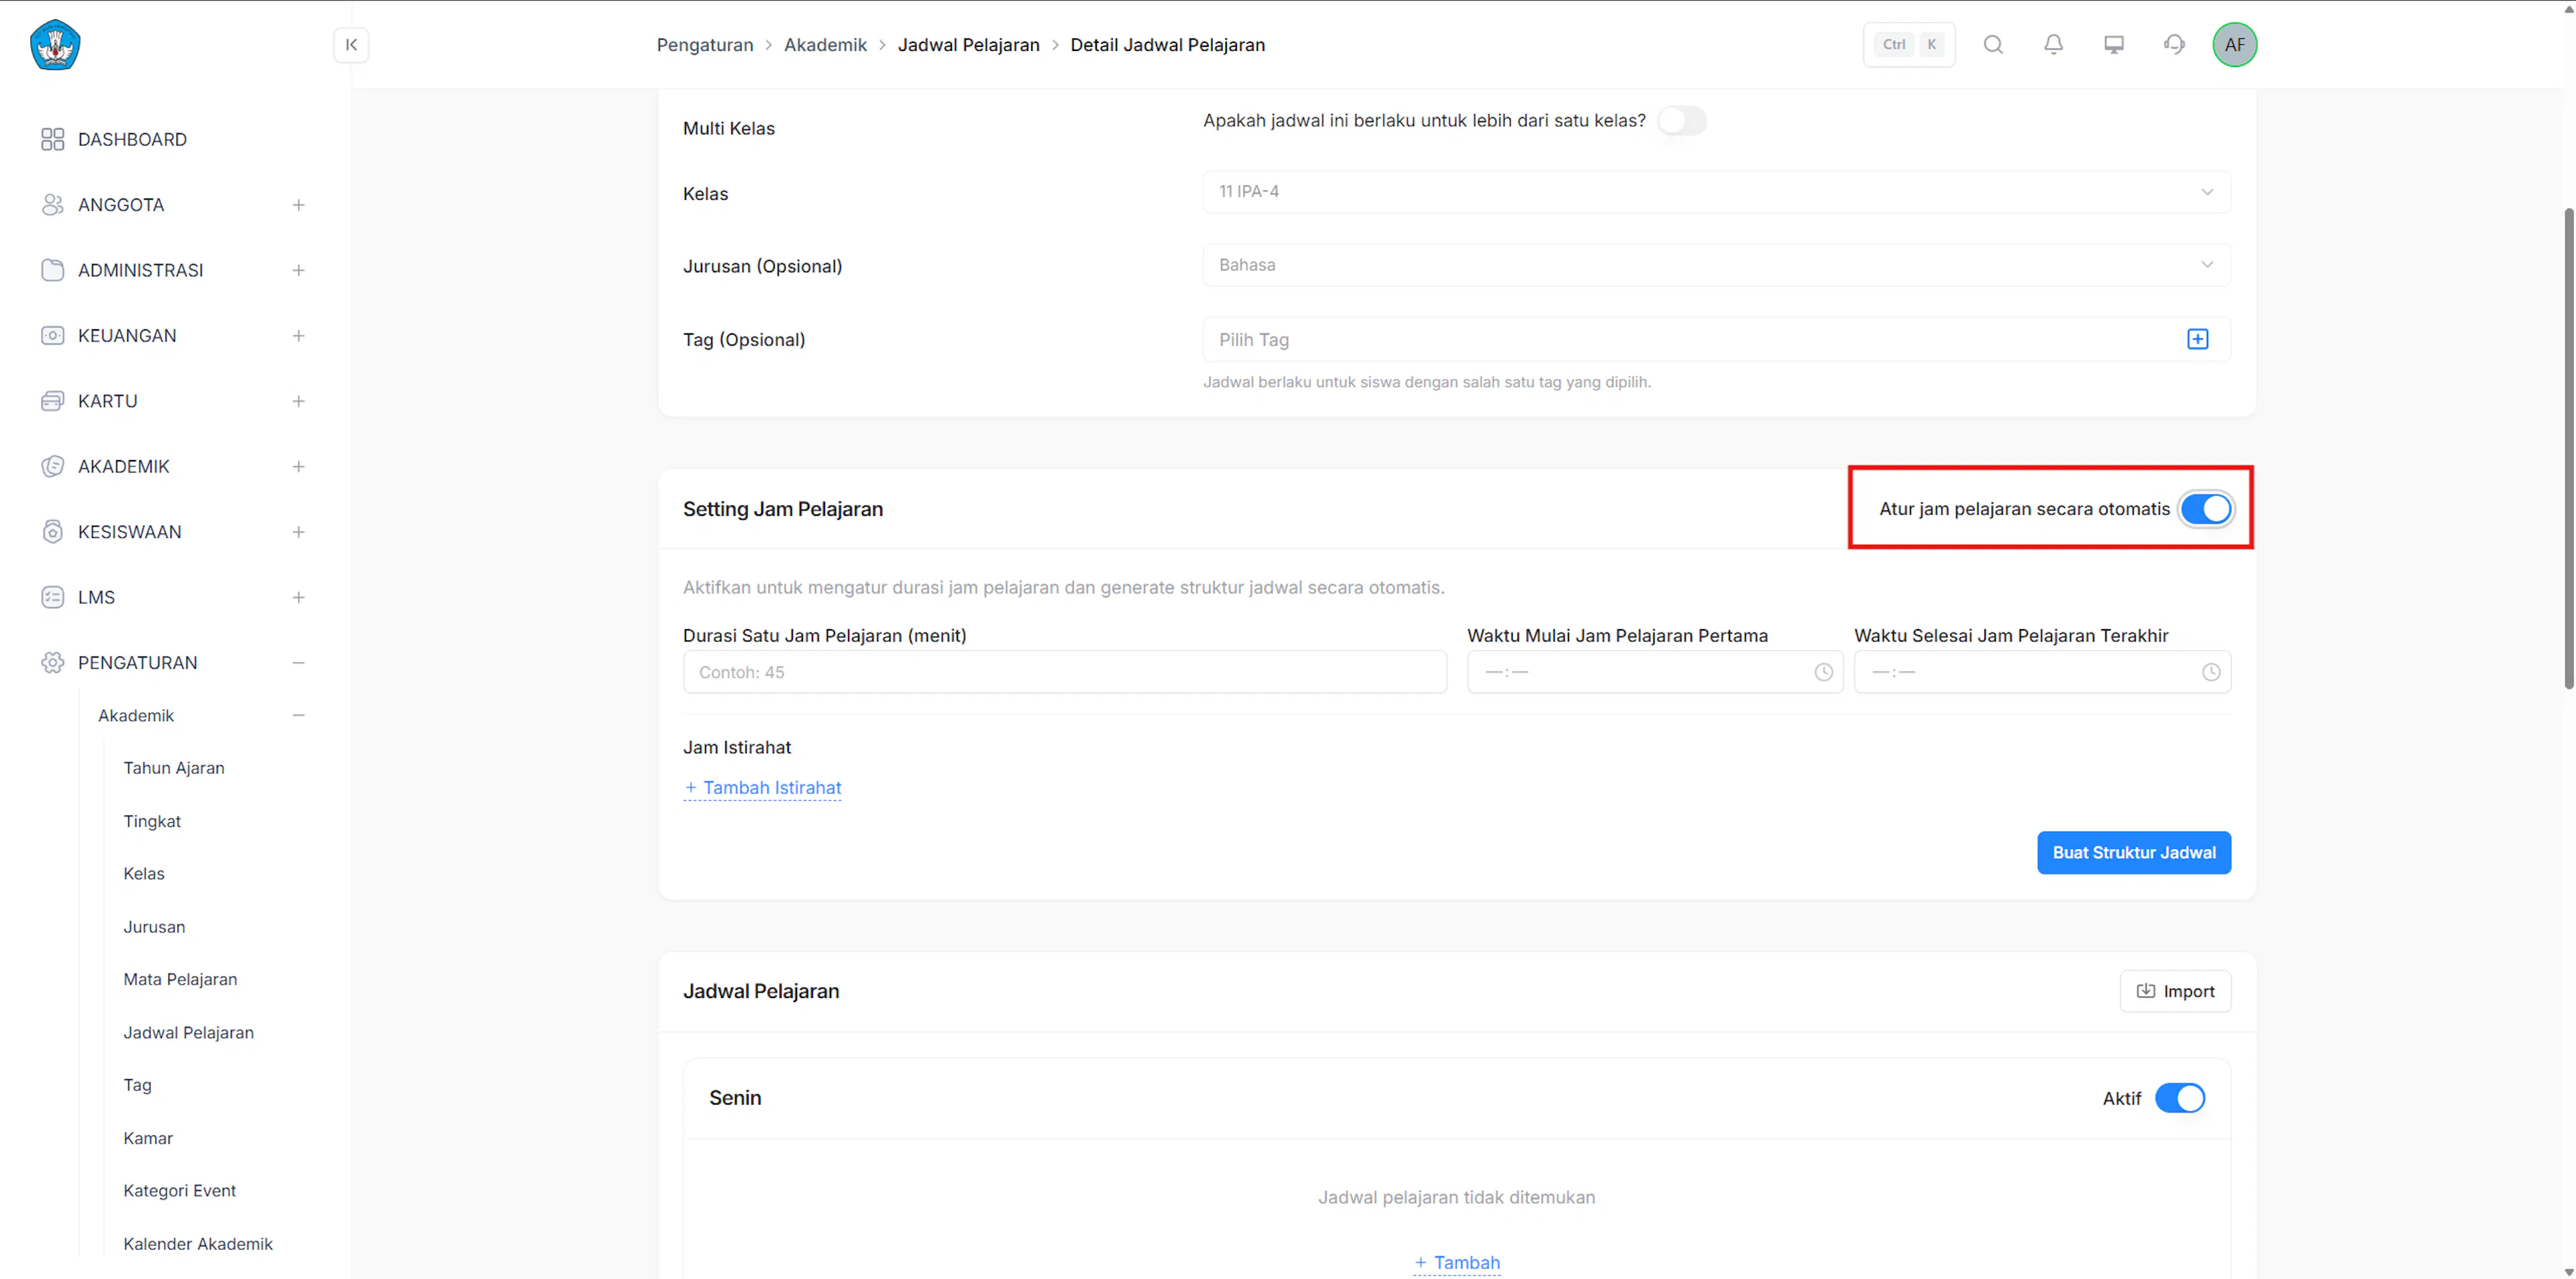
Task: Open the headset support icon
Action: tap(2174, 44)
